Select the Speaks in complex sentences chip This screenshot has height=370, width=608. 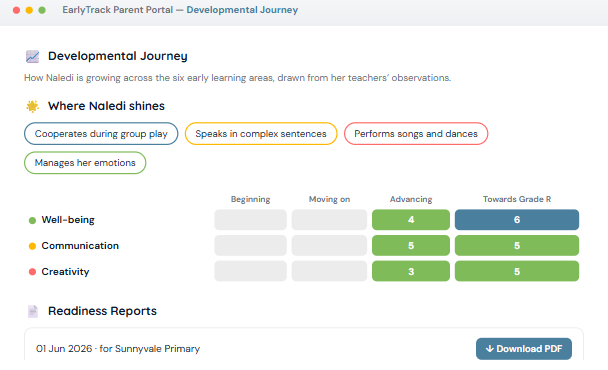pos(261,134)
